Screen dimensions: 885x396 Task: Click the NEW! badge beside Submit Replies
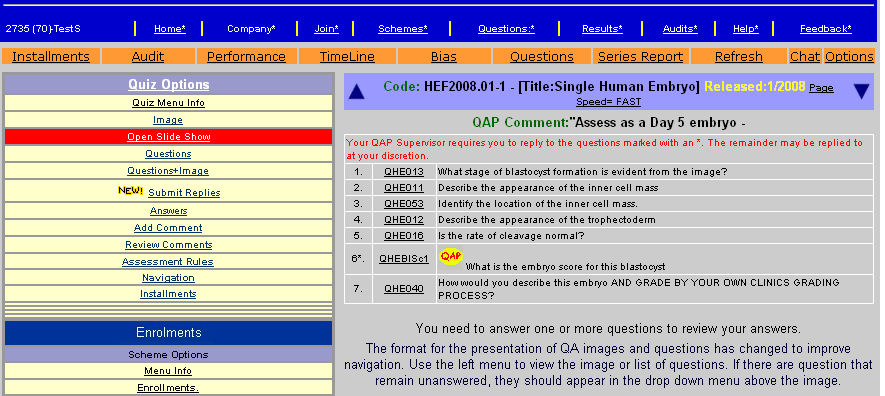(130, 191)
